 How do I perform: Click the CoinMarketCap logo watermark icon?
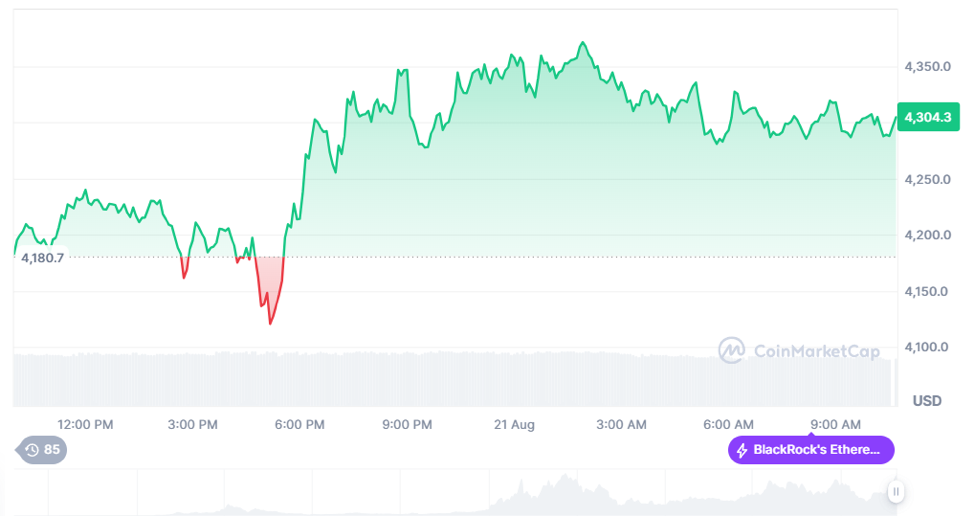click(x=732, y=350)
